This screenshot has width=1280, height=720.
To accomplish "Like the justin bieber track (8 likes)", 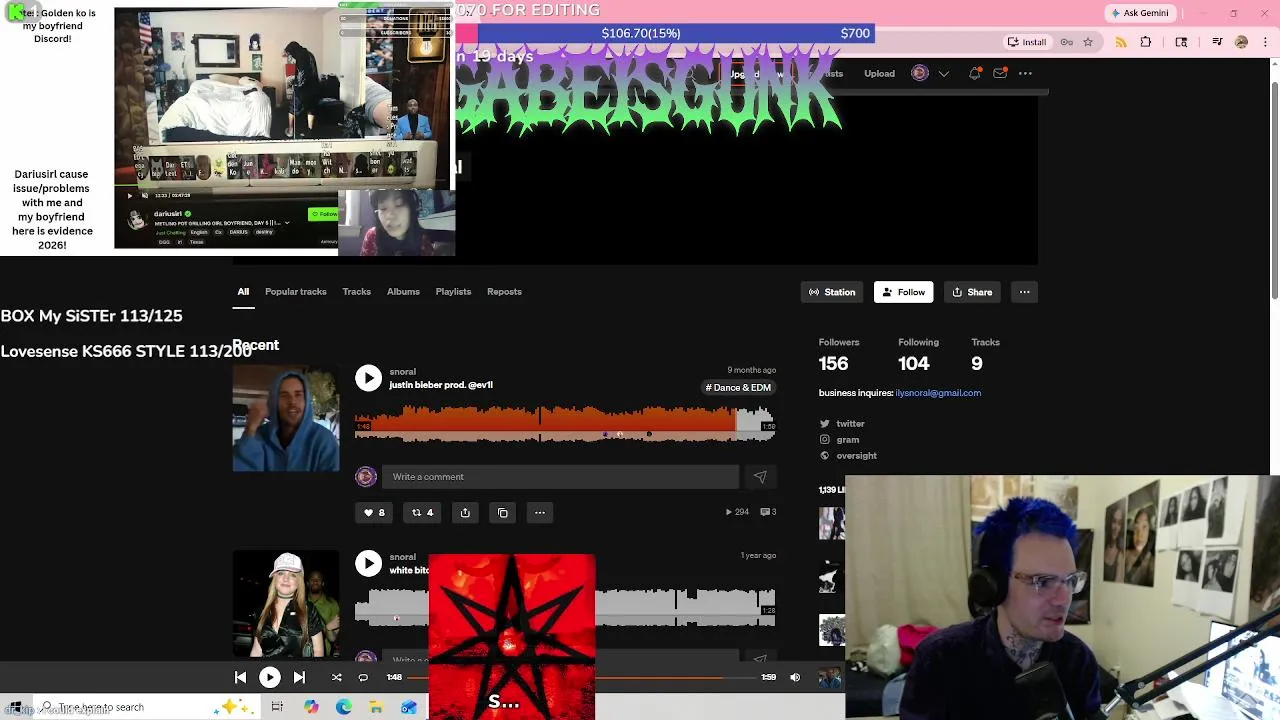I will coord(374,513).
